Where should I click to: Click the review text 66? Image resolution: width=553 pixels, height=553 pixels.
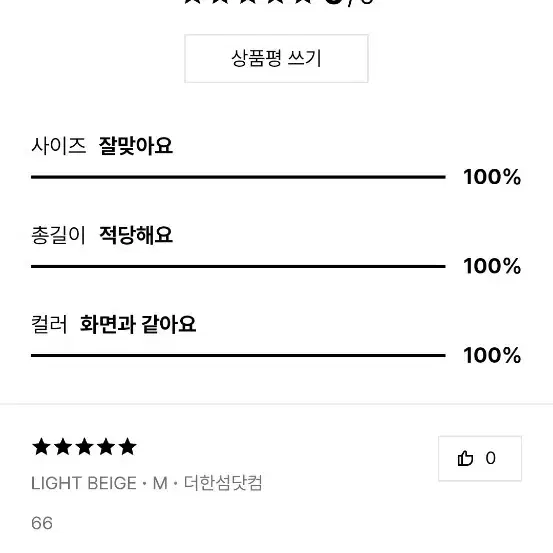pyautogui.click(x=42, y=523)
